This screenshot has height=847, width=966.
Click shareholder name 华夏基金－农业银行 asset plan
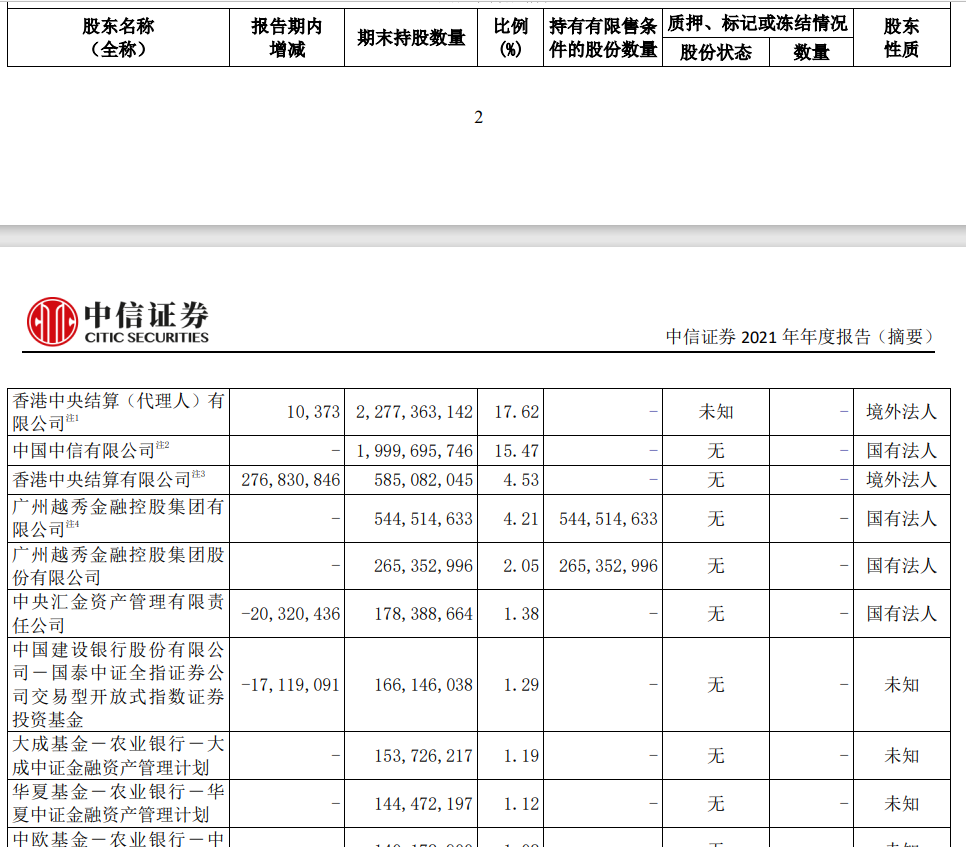[x=118, y=803]
